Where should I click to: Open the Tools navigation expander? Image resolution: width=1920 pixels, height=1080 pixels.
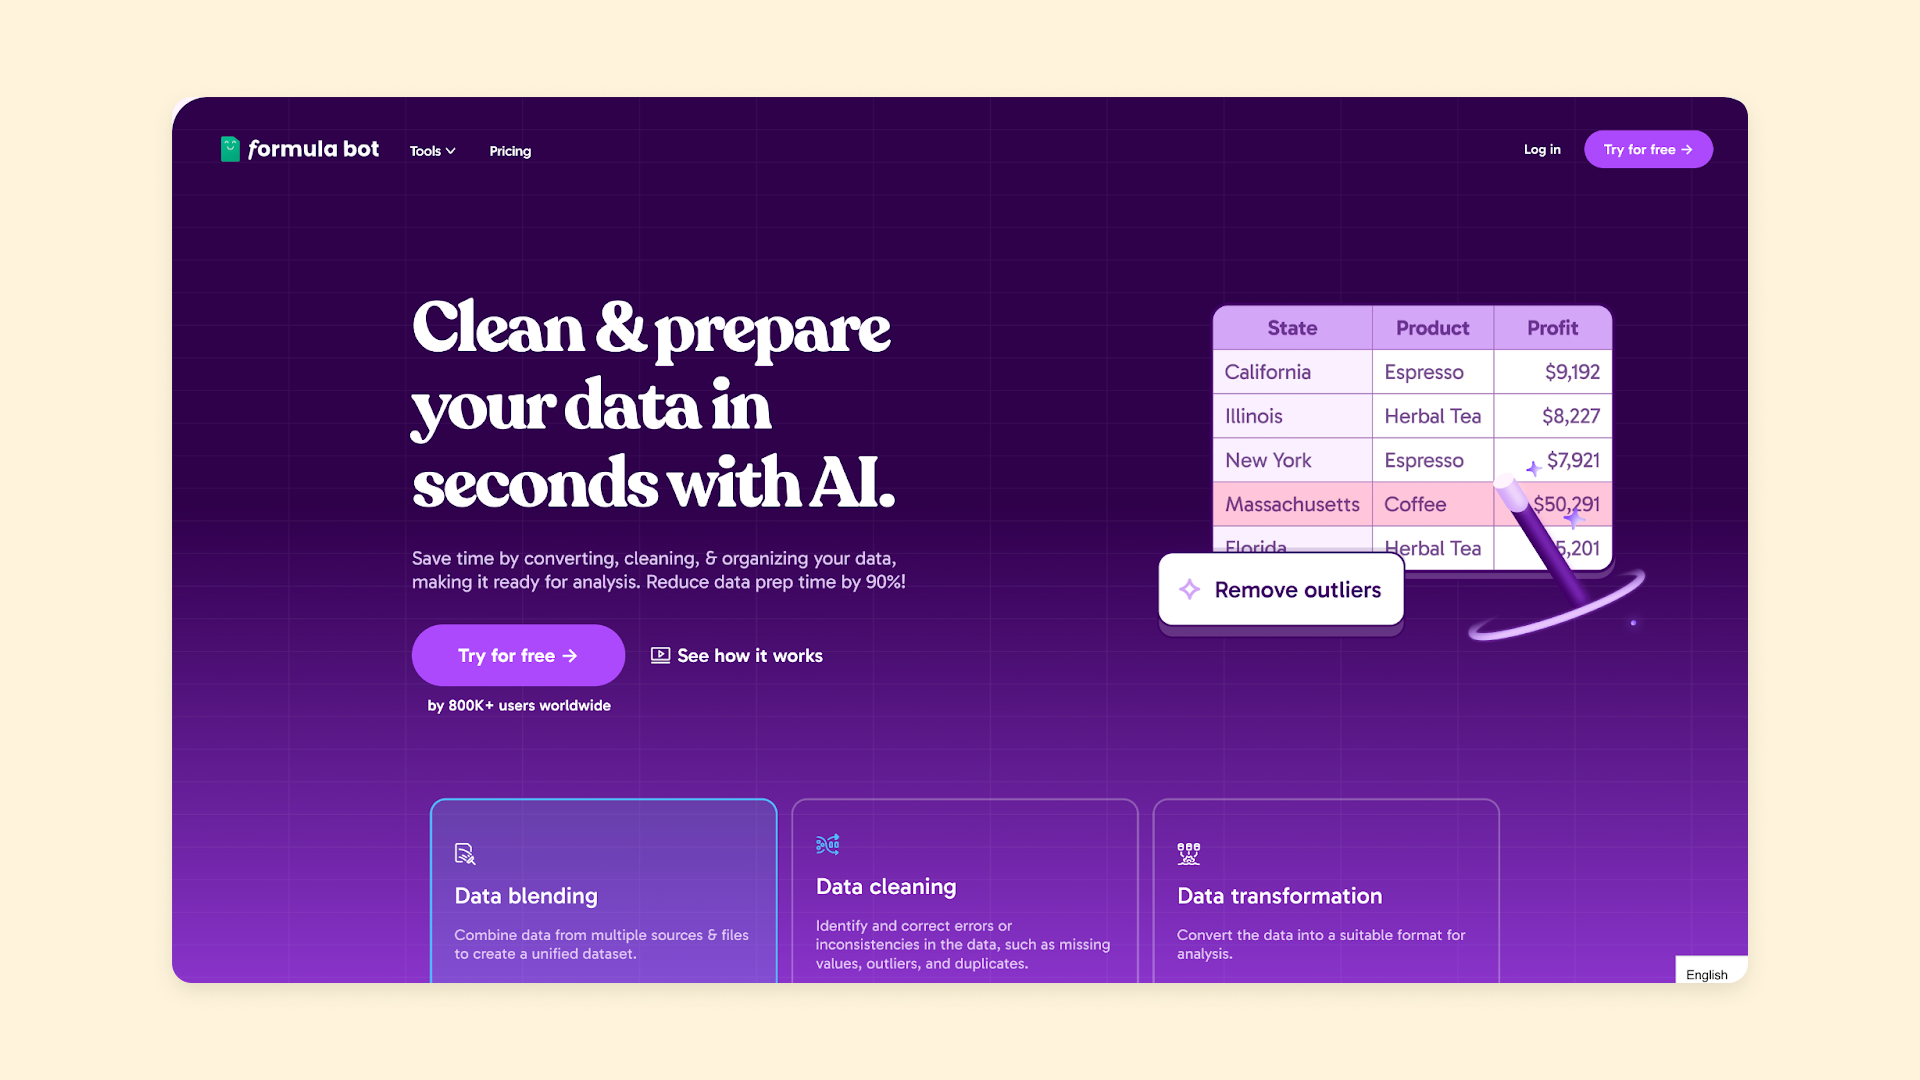[431, 149]
